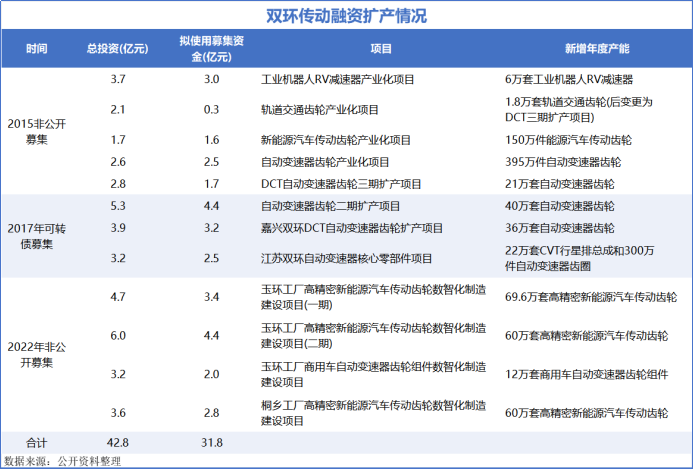Select raised funds 2.0 in the 商用车 row
This screenshot has width=694, height=470.
tap(212, 374)
